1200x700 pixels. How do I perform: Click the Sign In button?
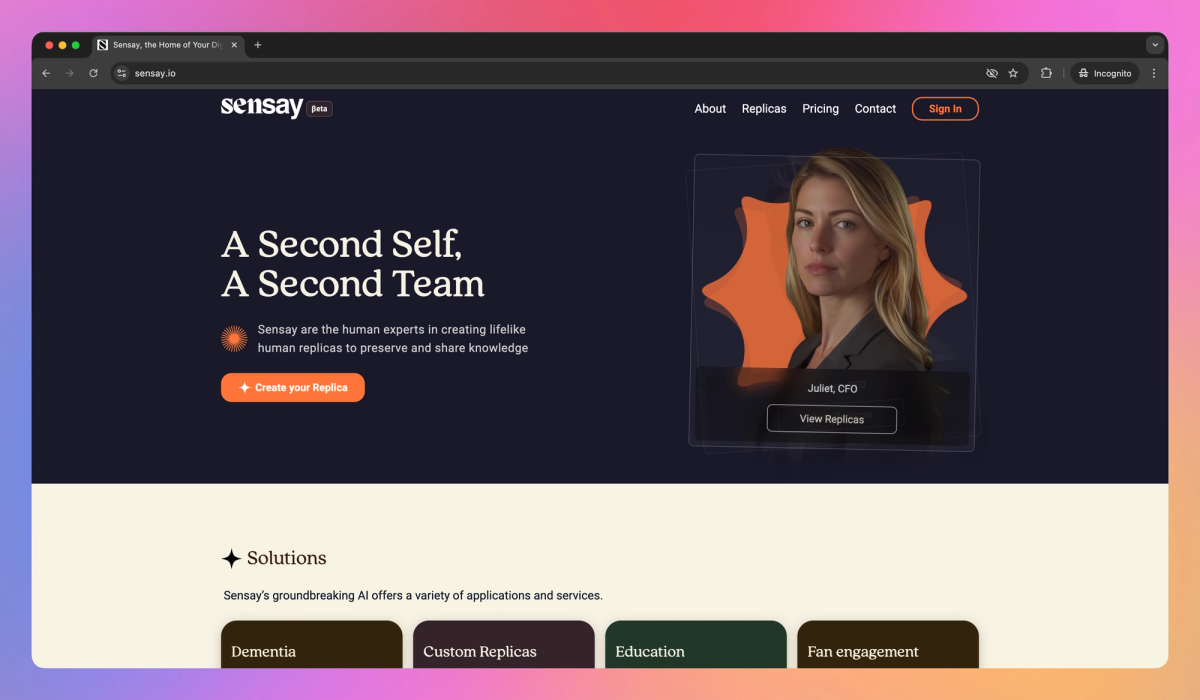point(945,109)
